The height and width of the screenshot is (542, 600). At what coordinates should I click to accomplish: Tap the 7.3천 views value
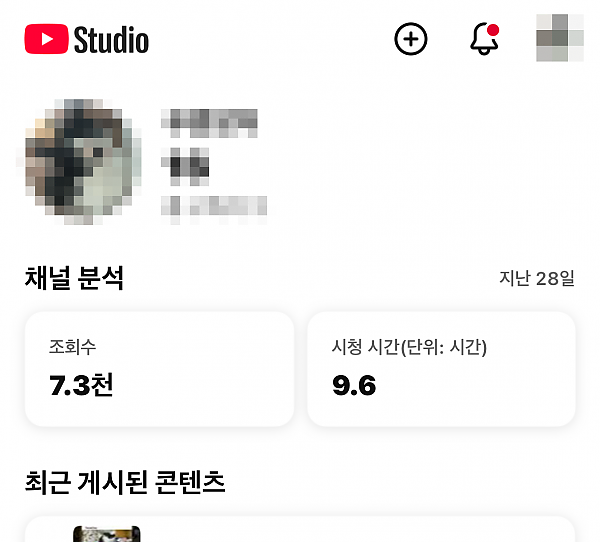(81, 385)
